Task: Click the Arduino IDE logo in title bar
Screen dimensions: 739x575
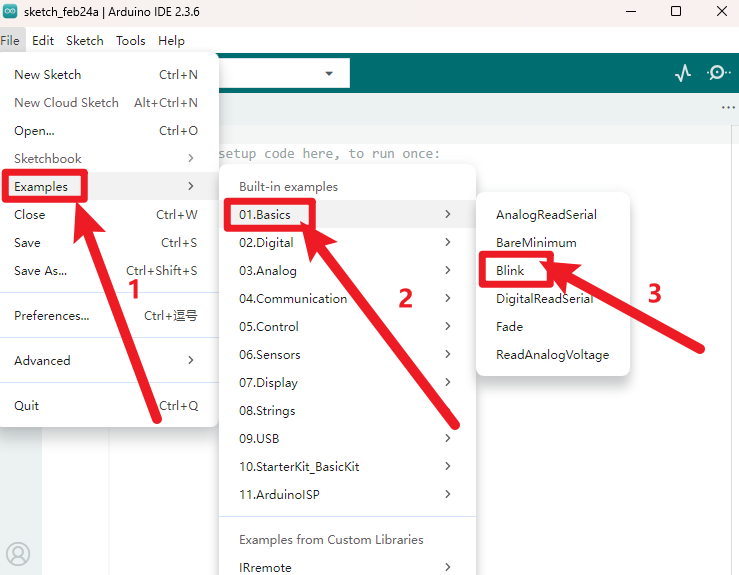Action: click(10, 11)
